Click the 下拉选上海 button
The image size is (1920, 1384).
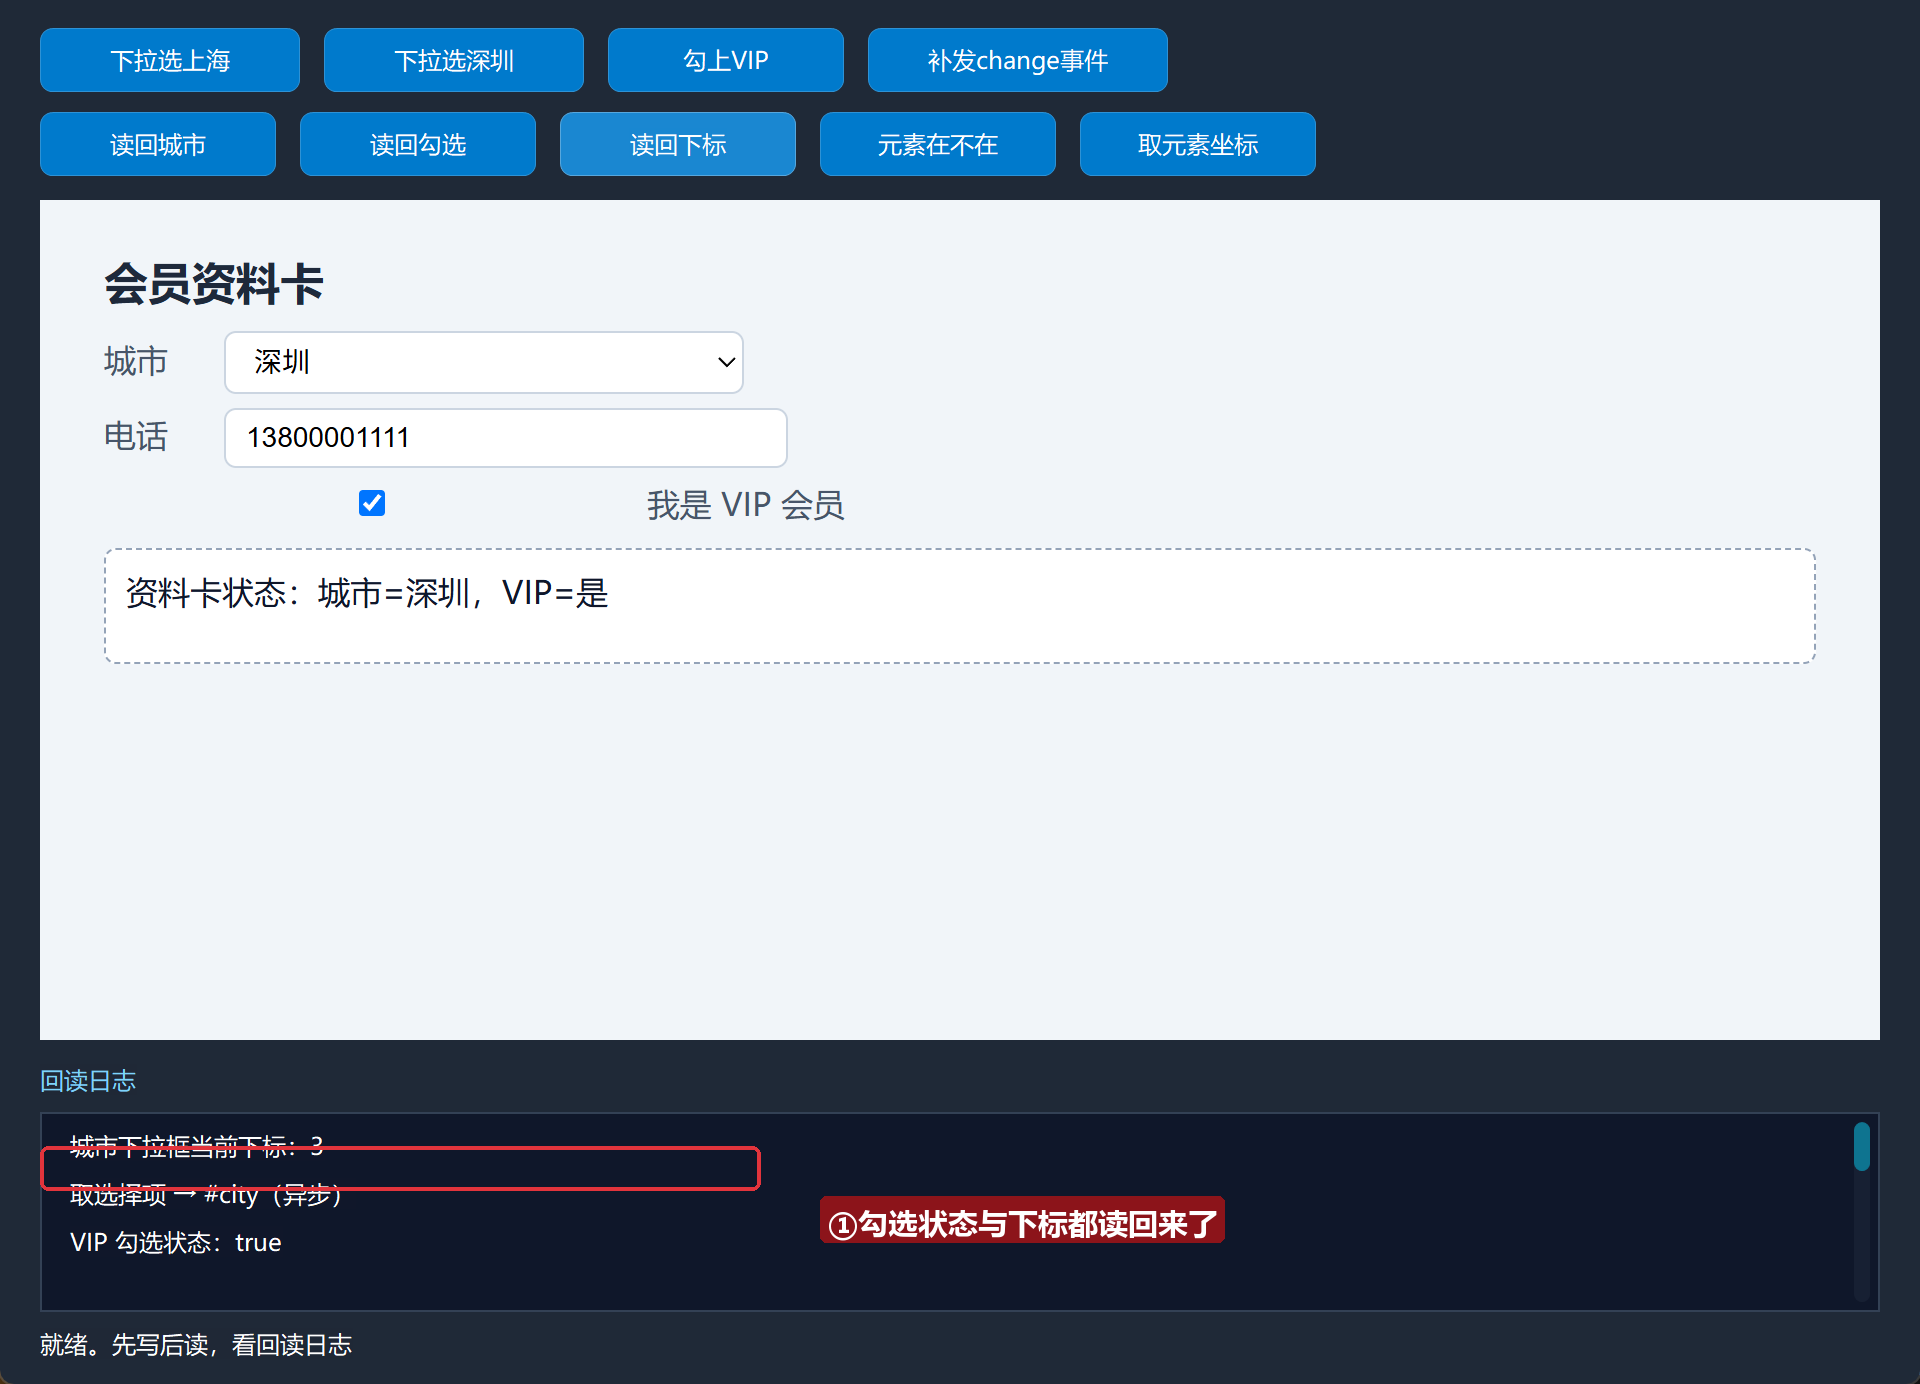coord(170,60)
